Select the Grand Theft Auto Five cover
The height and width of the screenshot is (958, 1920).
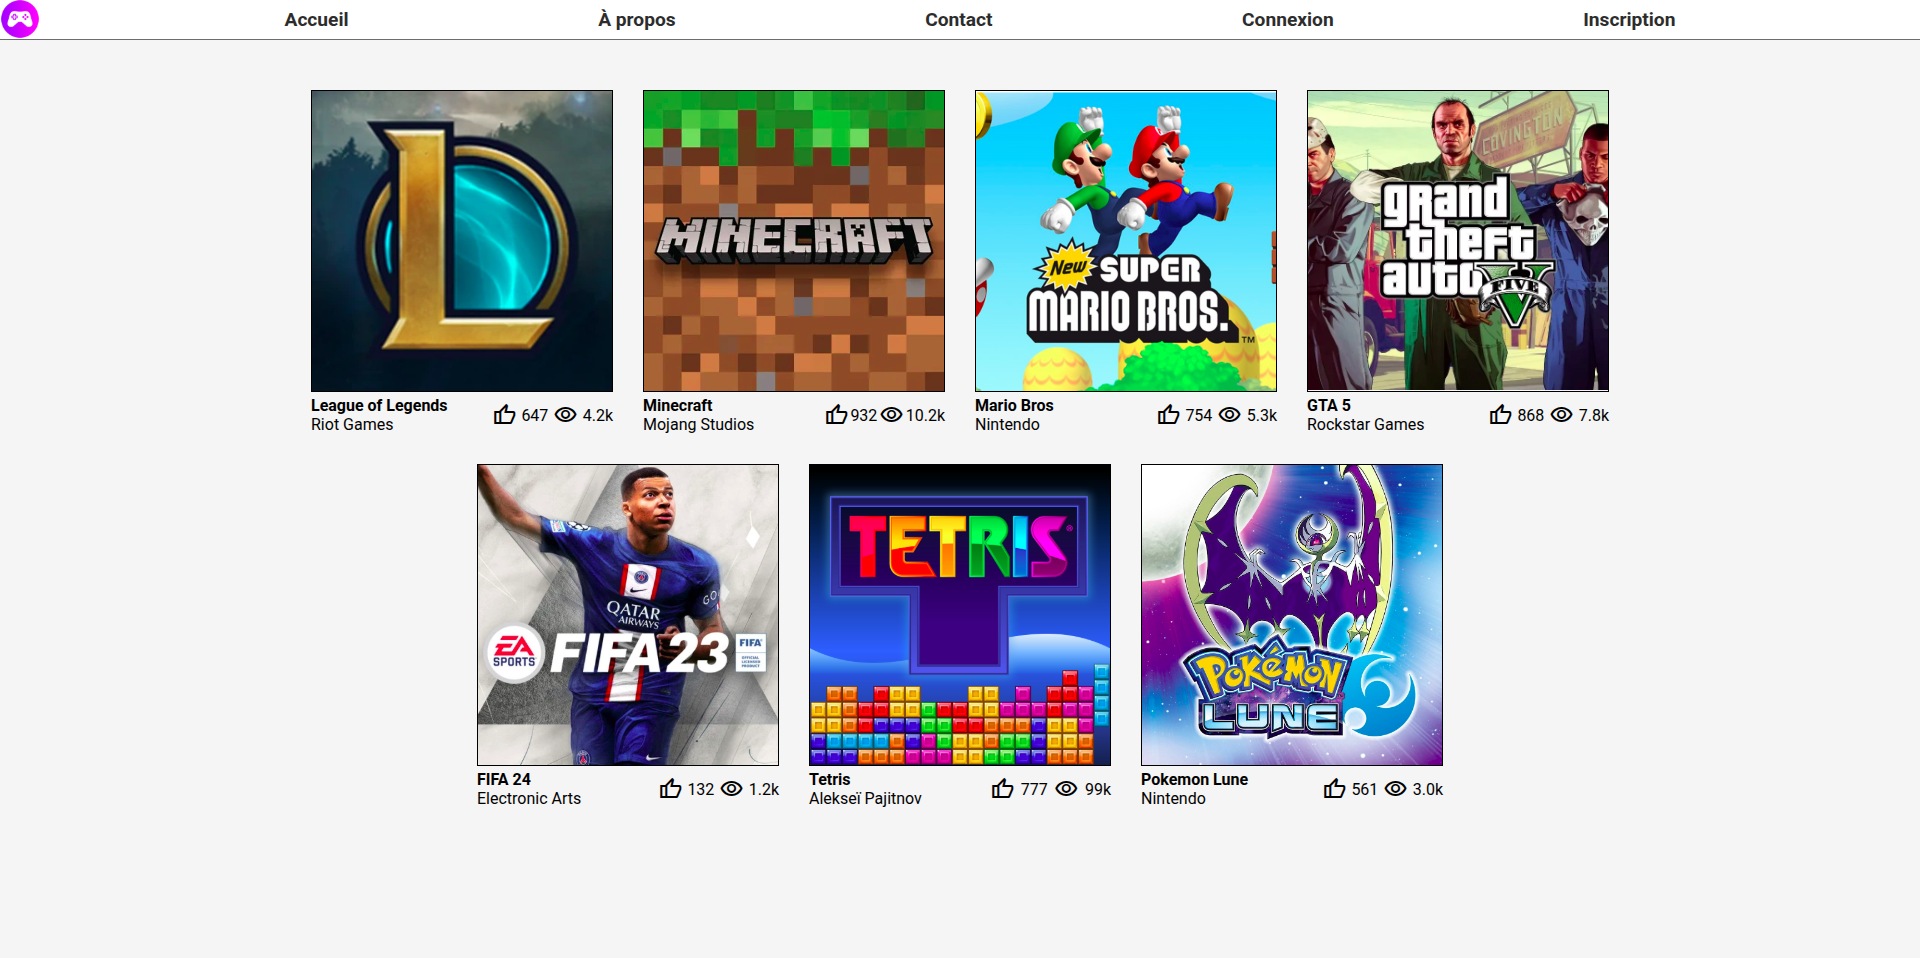(1457, 241)
